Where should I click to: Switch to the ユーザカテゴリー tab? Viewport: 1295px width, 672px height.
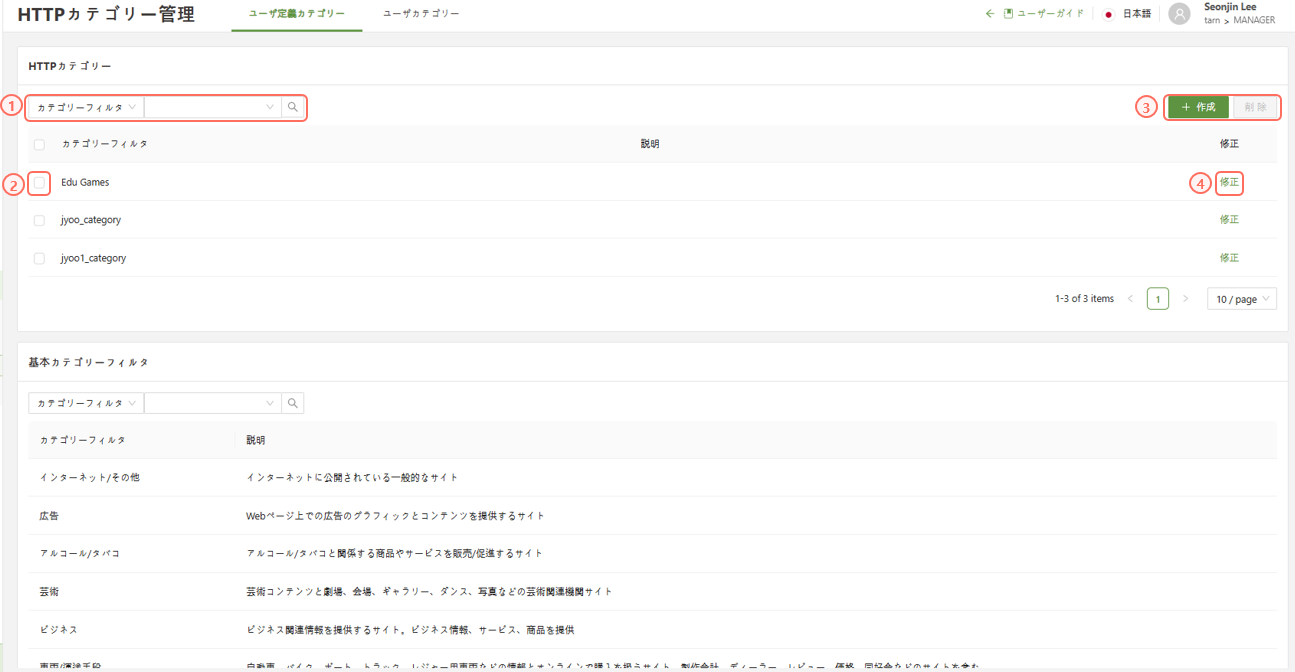pos(421,14)
